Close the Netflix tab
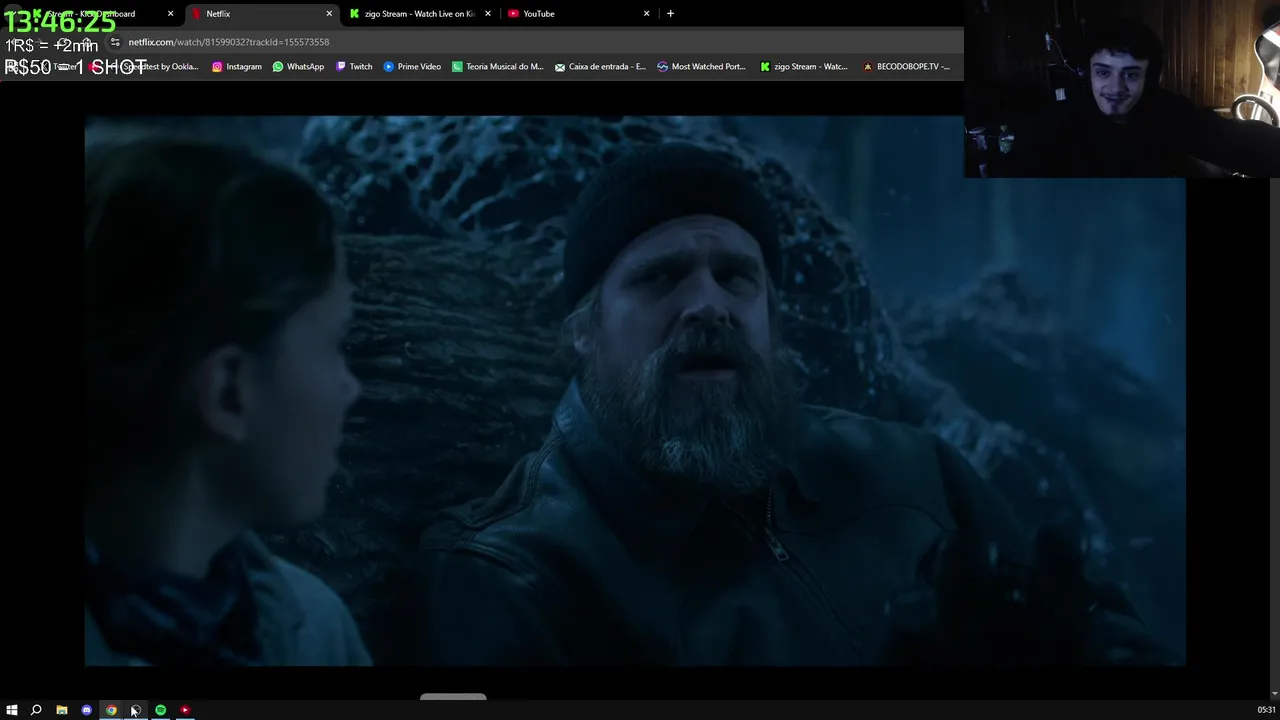This screenshot has height=720, width=1280. point(329,14)
